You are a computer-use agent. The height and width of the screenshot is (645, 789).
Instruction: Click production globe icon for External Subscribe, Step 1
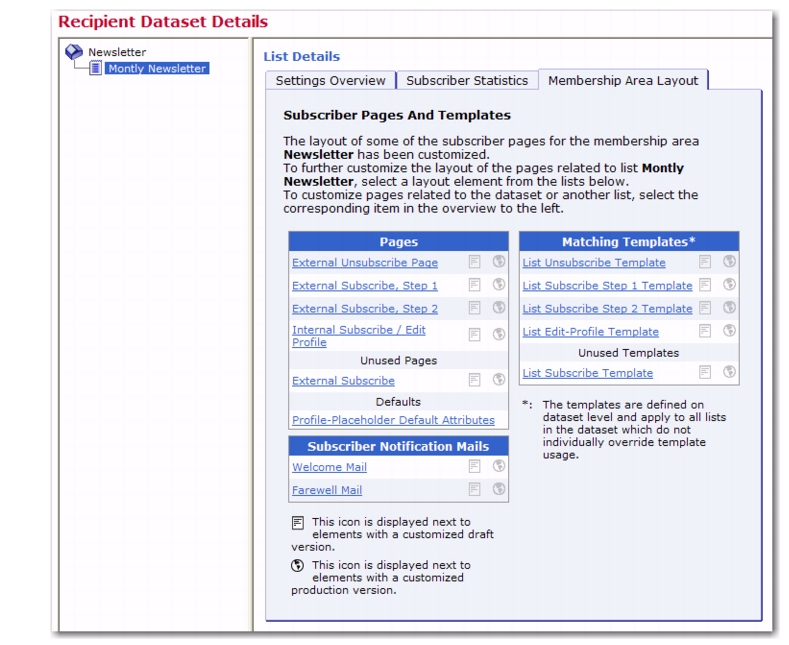499,284
